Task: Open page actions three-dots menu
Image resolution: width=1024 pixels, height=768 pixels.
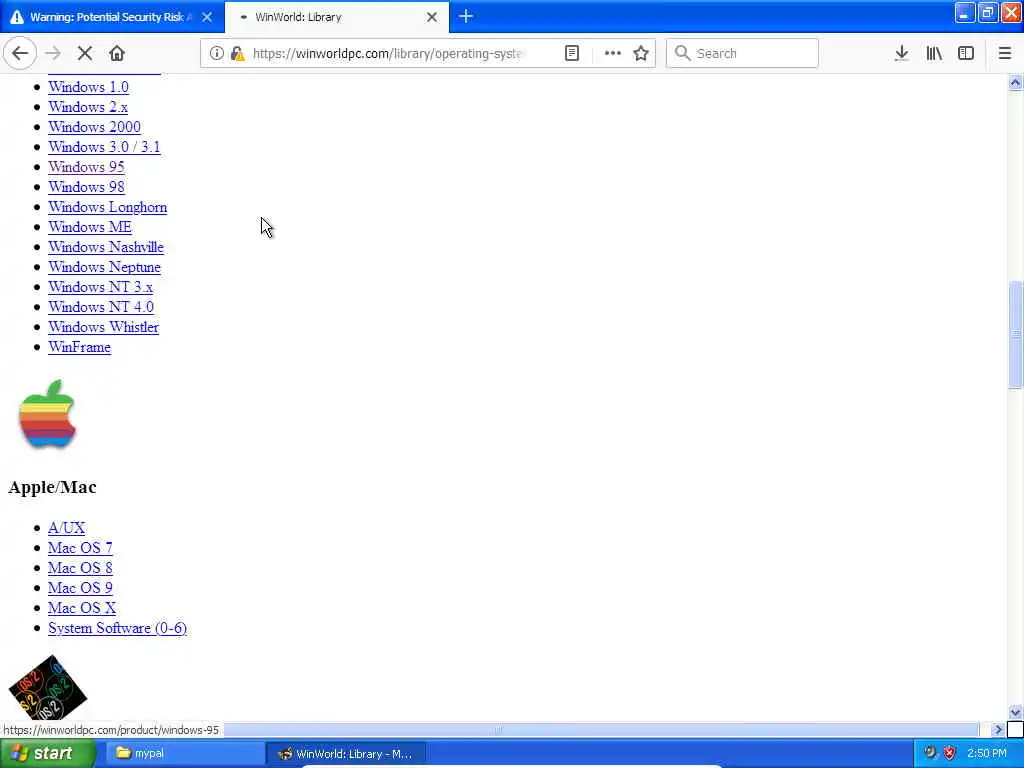Action: click(x=613, y=54)
